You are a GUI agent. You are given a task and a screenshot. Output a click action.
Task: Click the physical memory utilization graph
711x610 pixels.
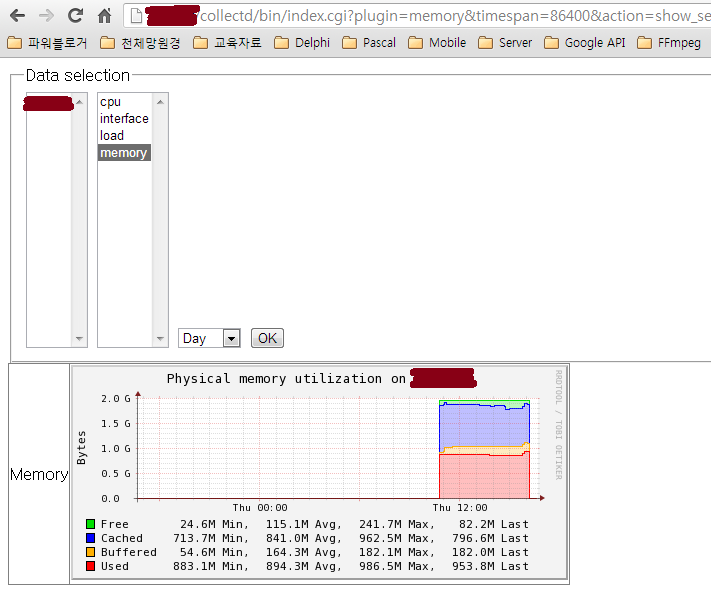coord(319,473)
